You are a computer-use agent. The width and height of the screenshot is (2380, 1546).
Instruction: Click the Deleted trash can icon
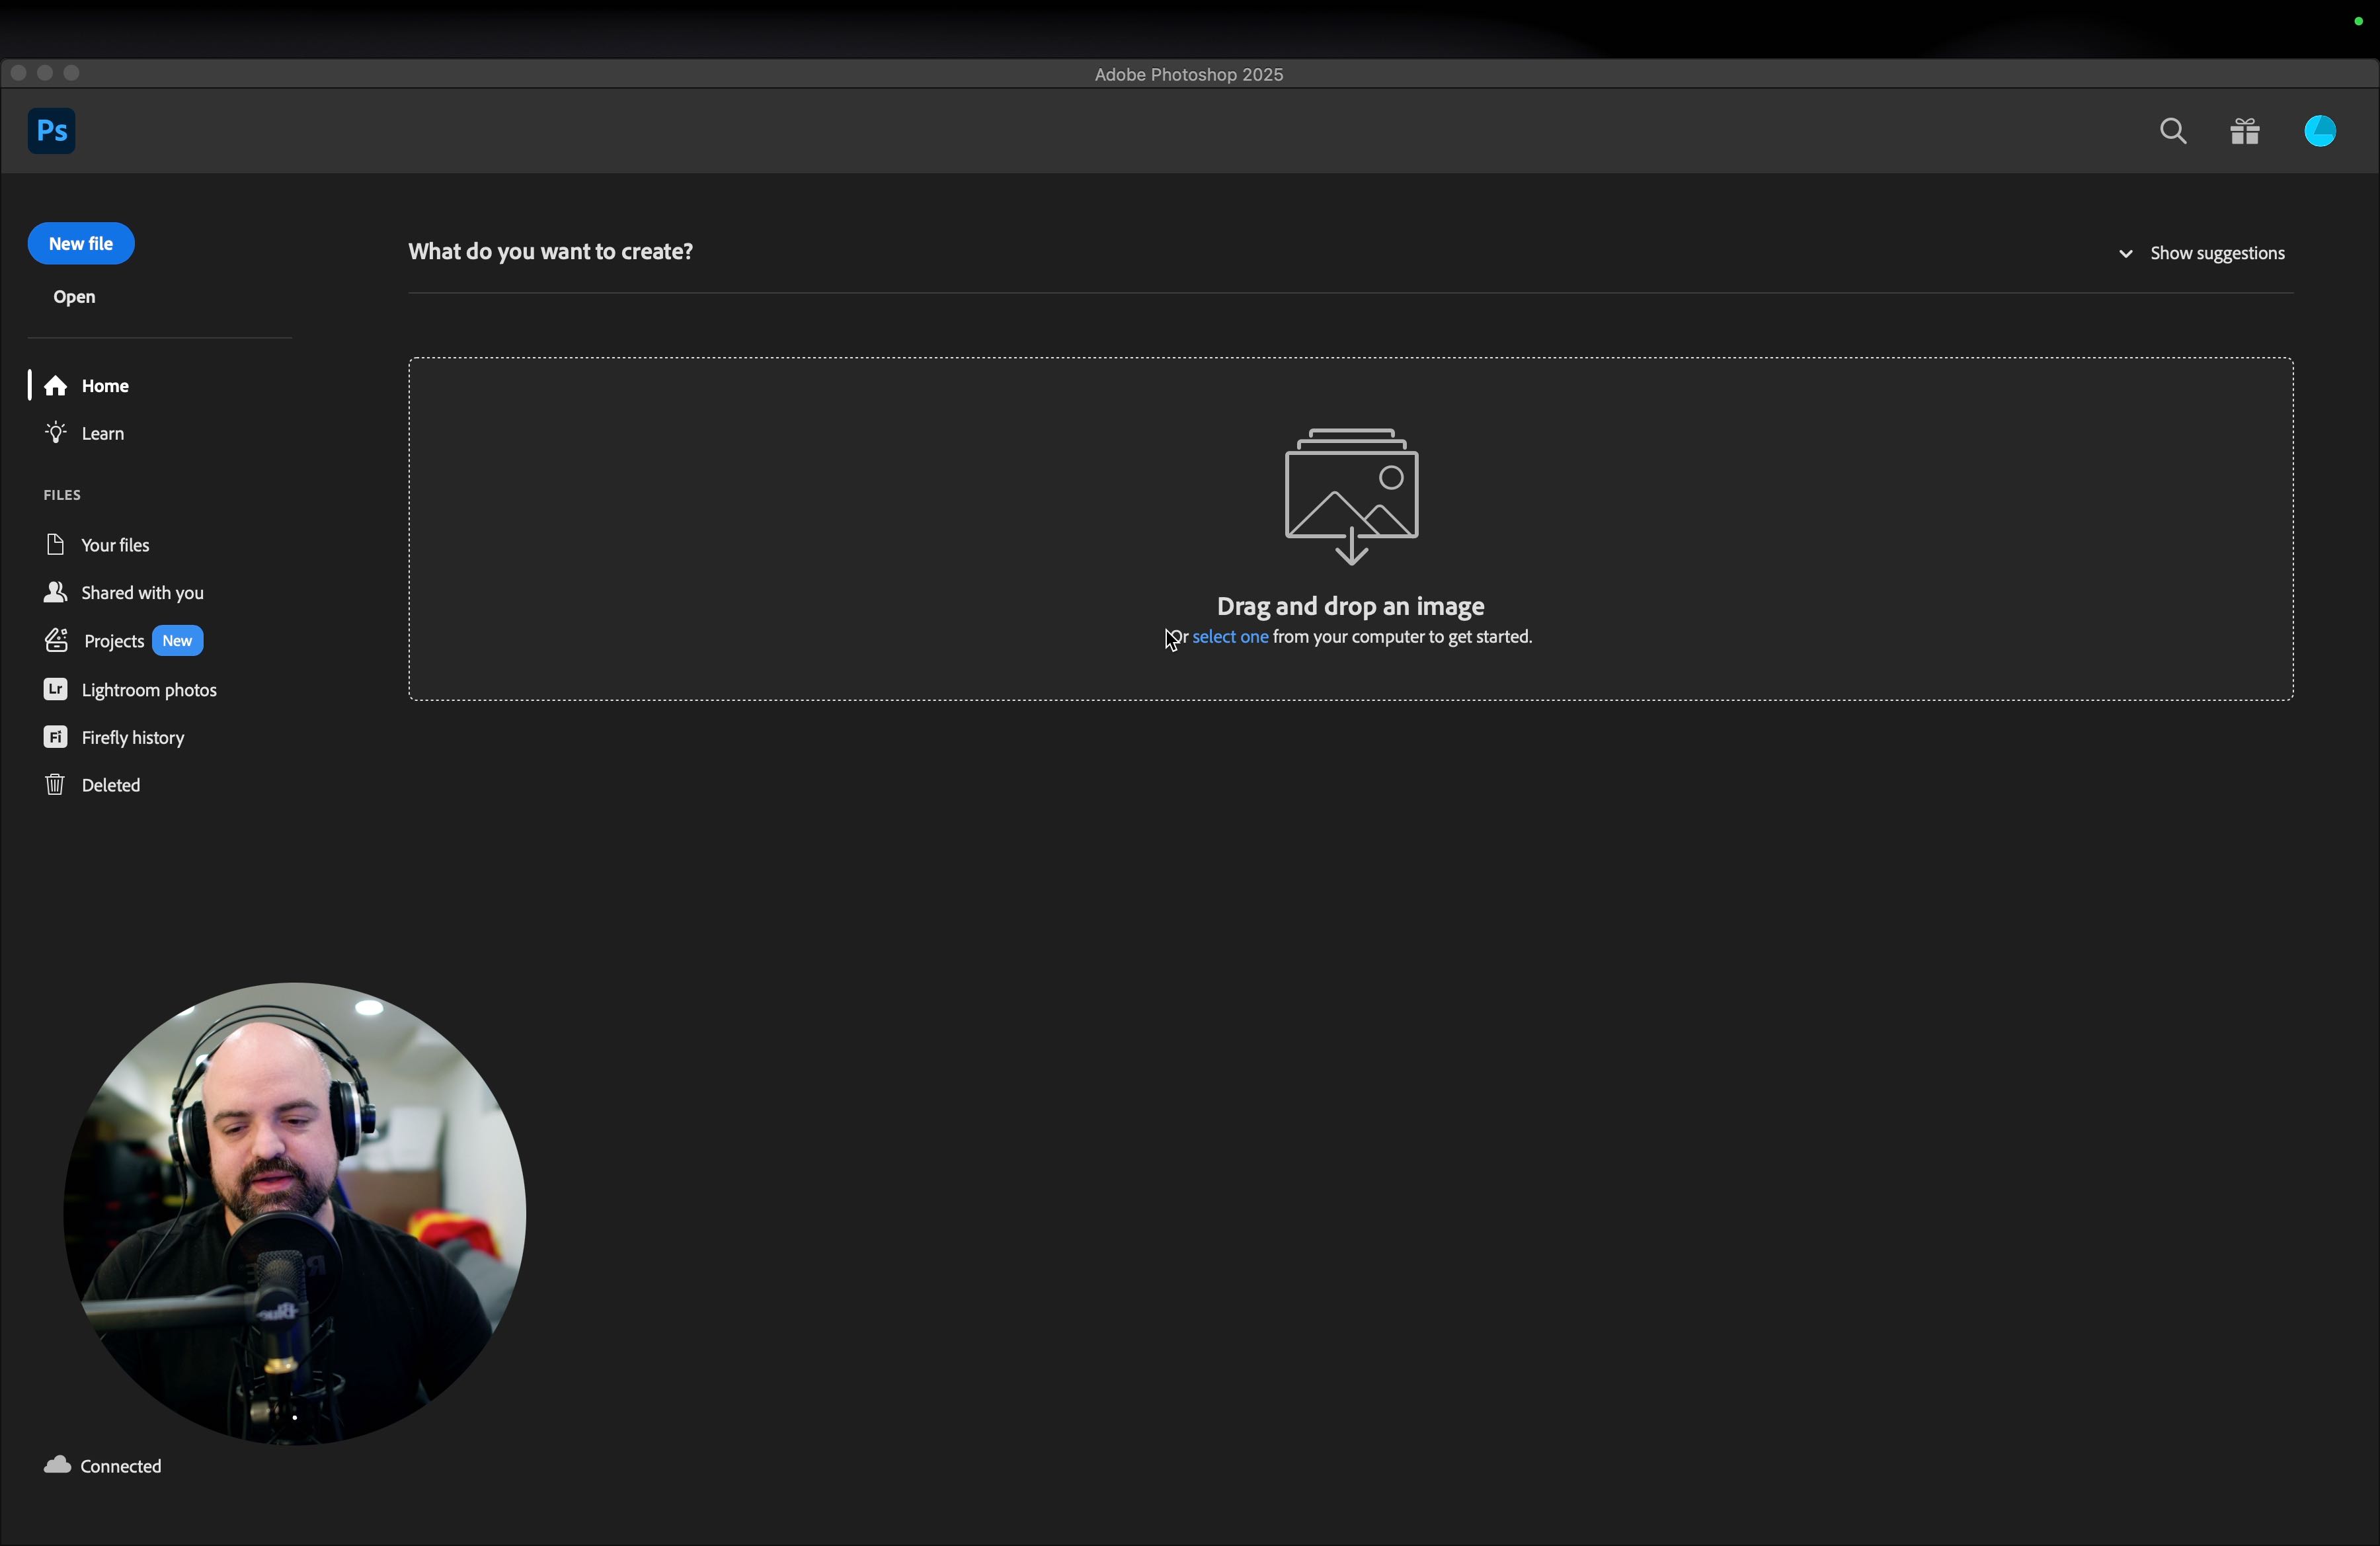(55, 785)
